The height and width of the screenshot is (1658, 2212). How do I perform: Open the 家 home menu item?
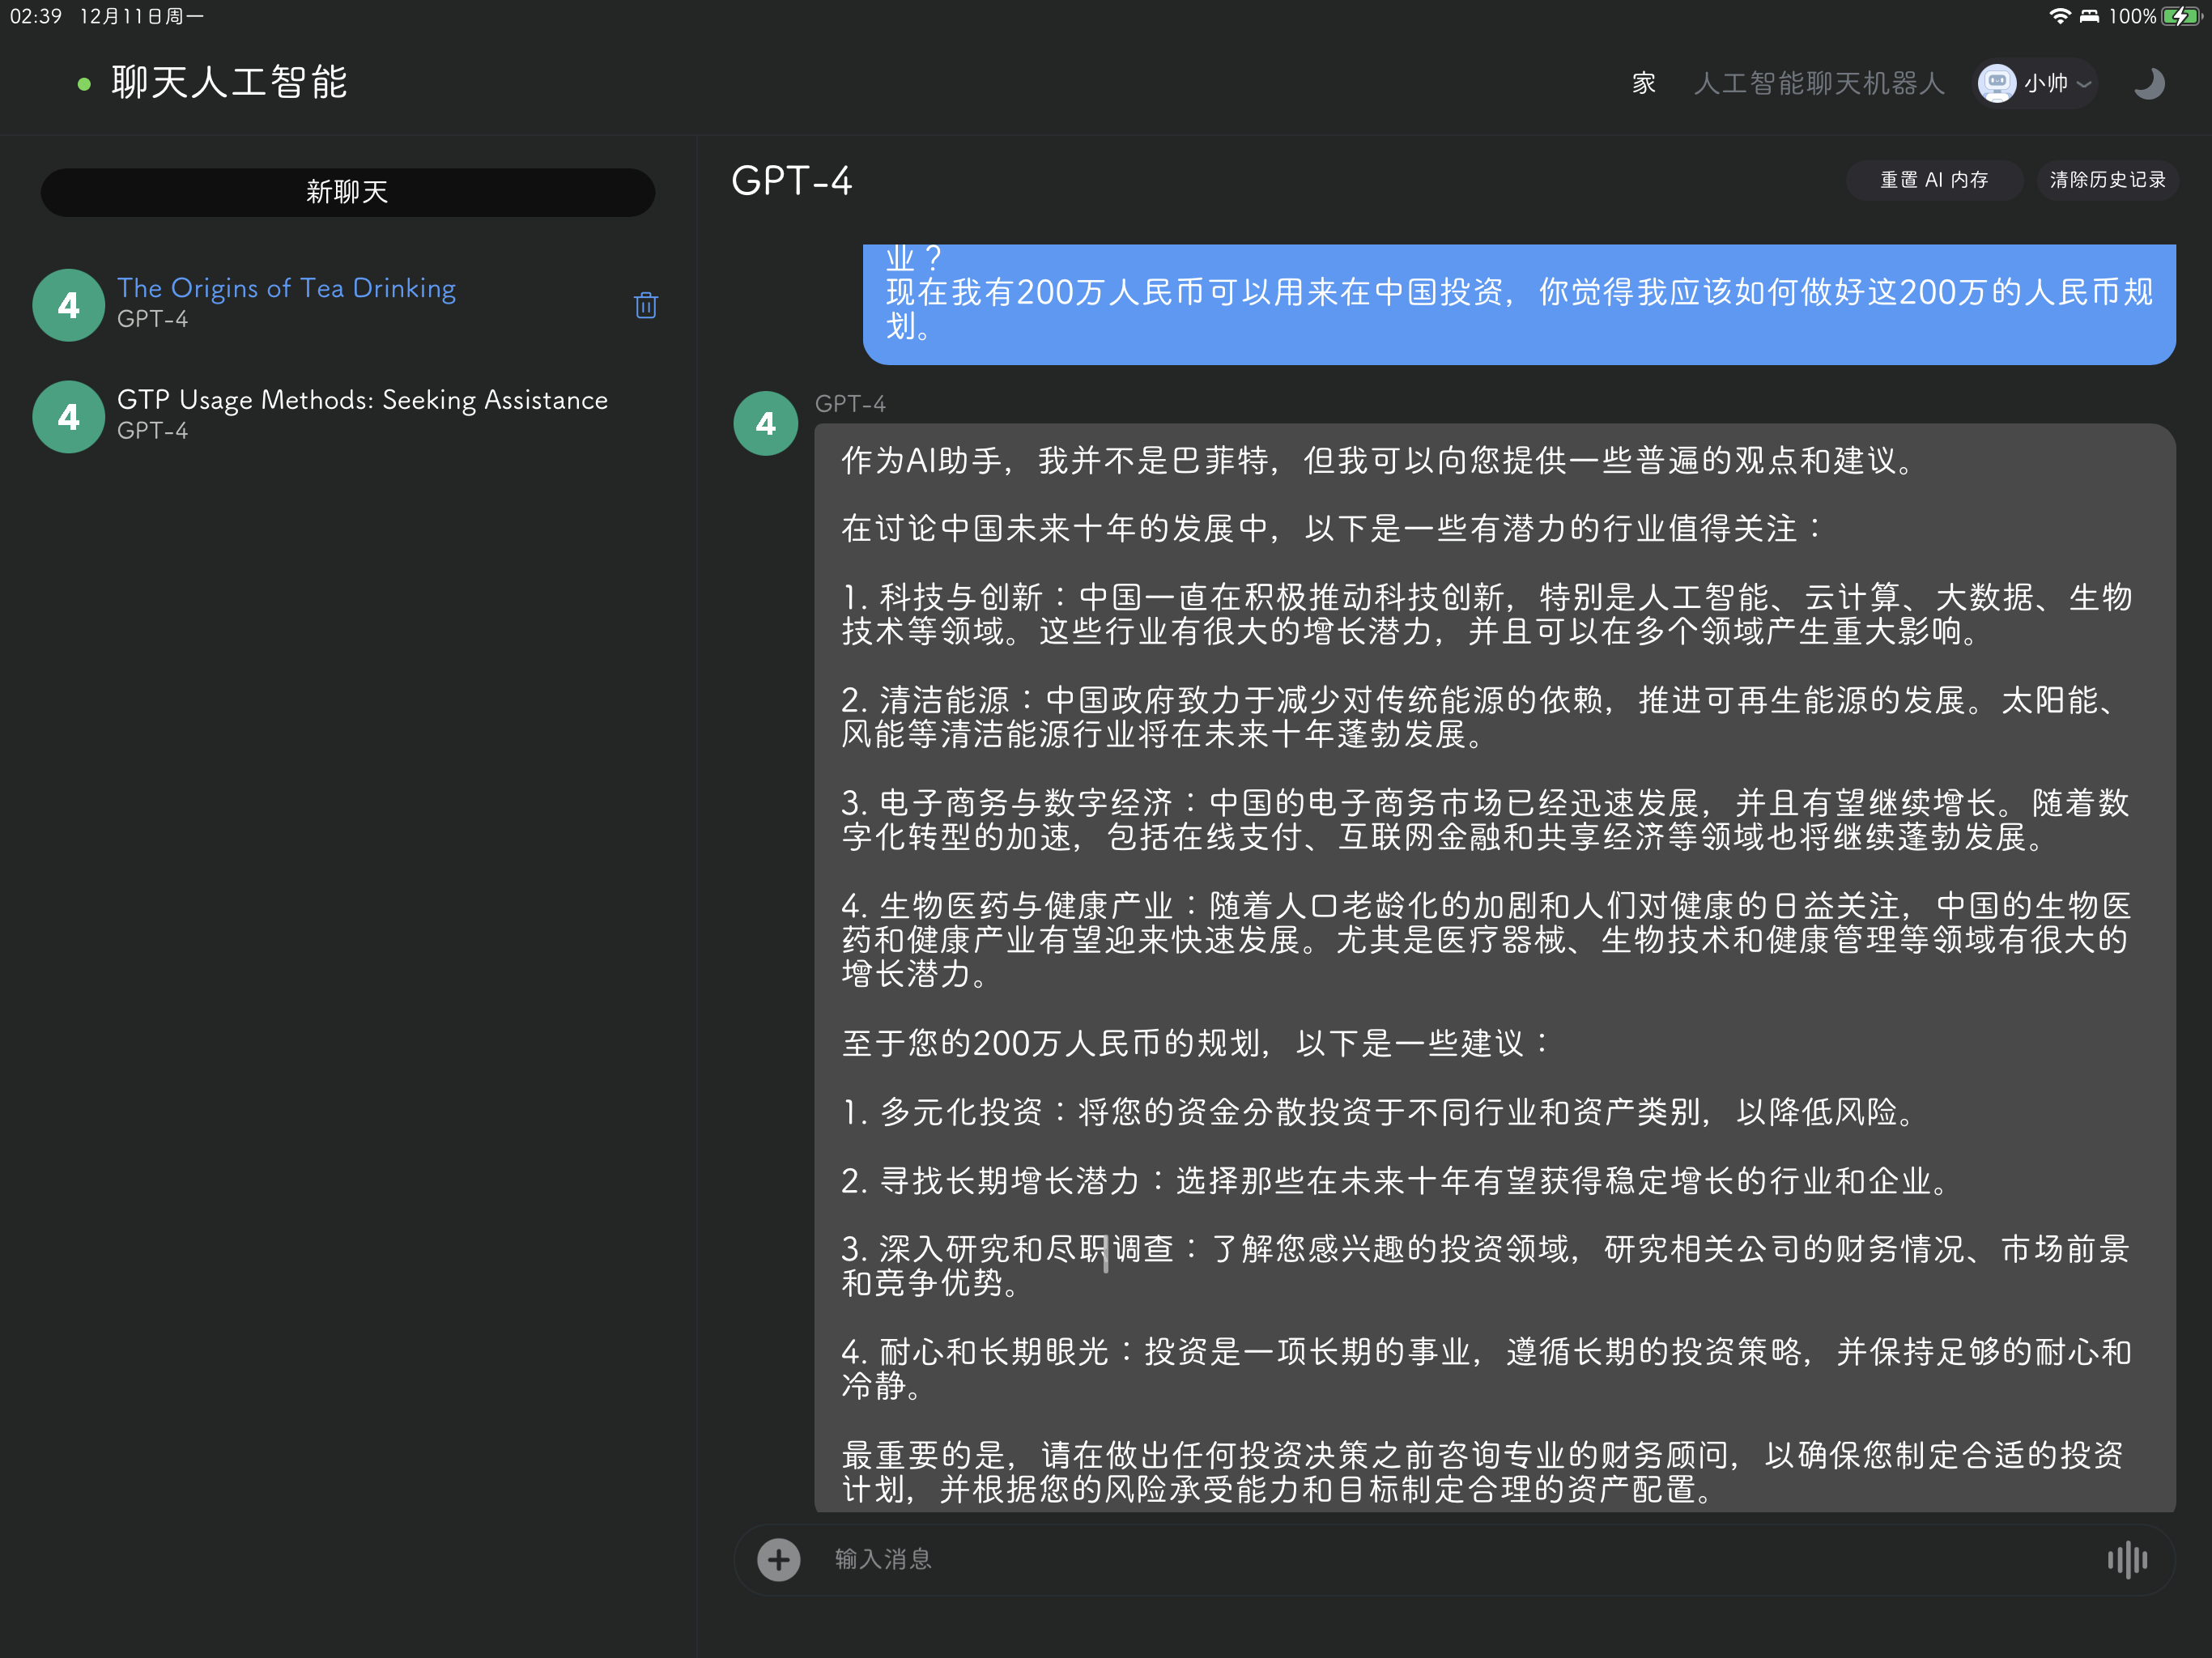1644,83
